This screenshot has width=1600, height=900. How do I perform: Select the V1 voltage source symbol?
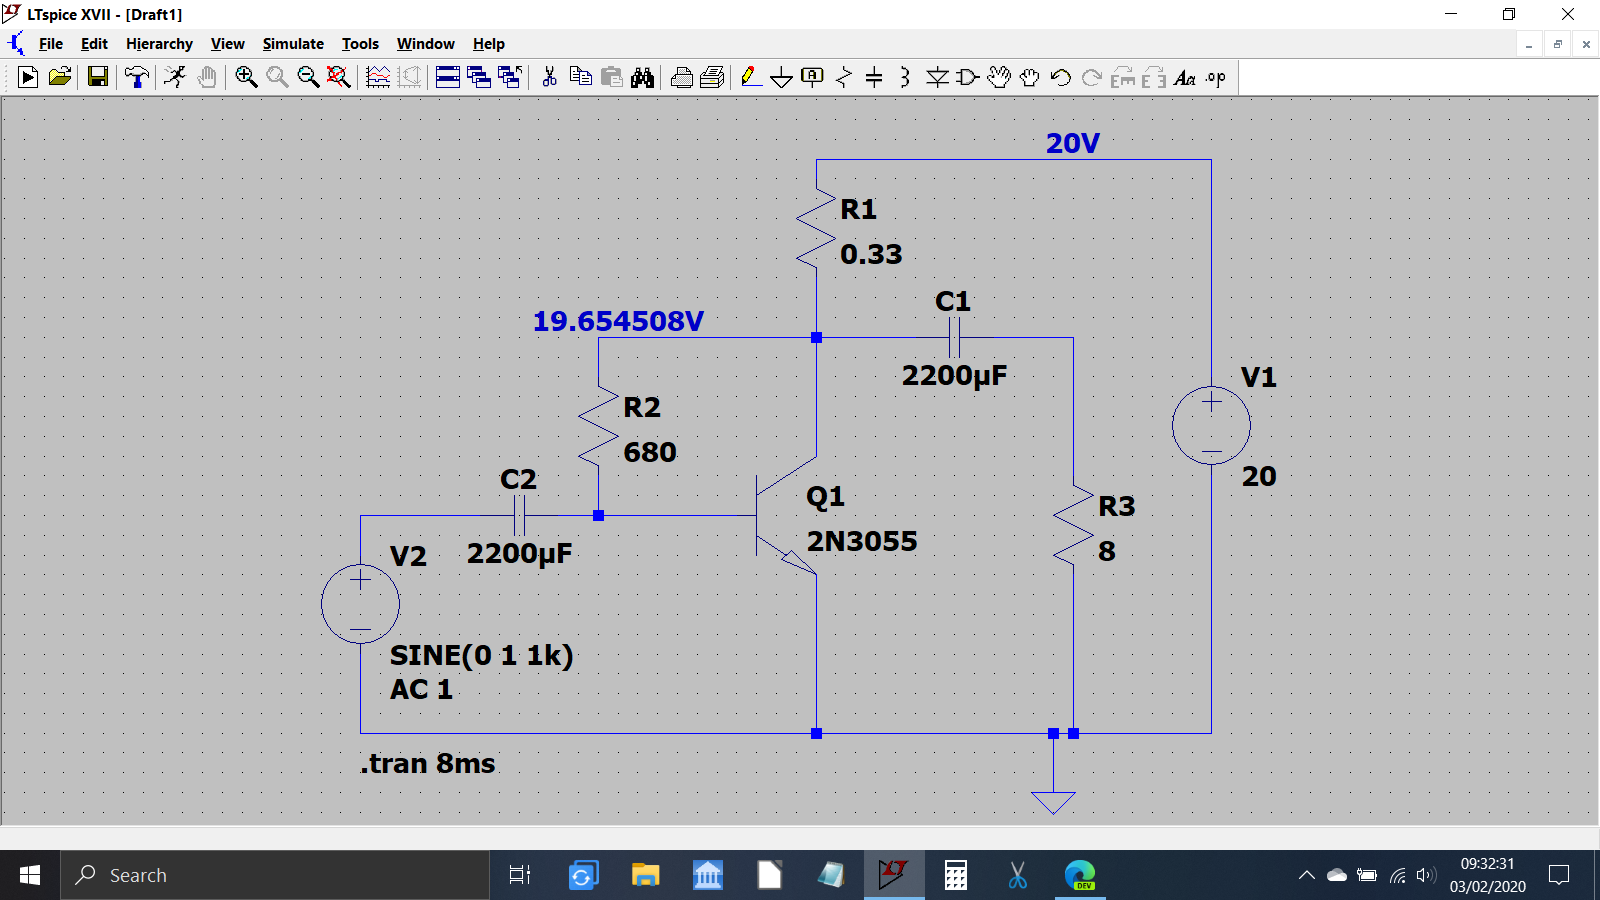1211,425
